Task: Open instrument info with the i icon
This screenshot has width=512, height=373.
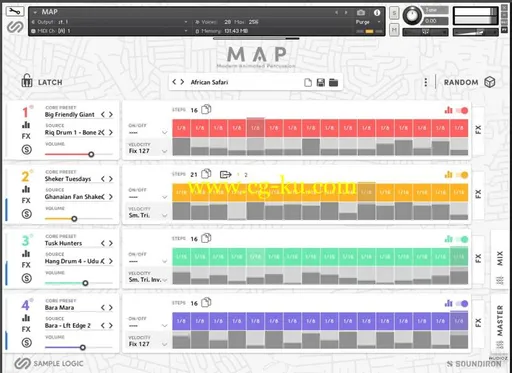Action: [377, 13]
